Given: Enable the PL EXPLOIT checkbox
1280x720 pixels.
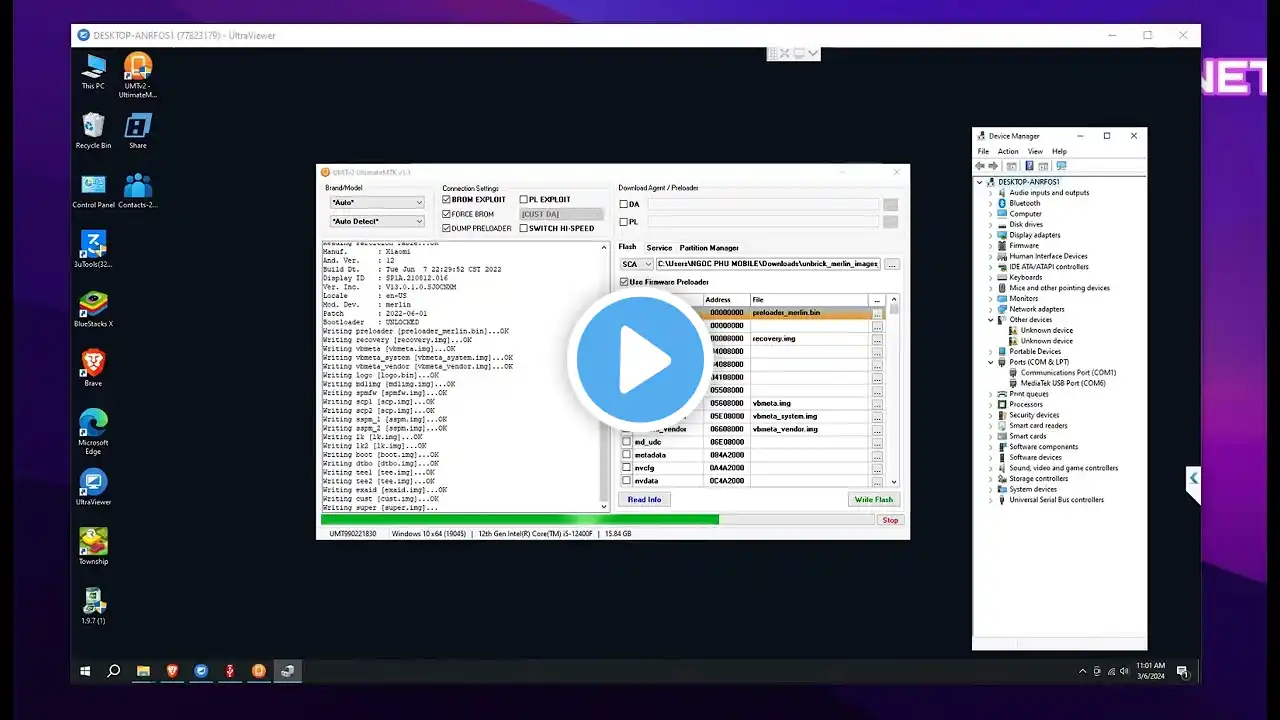Looking at the screenshot, I should [524, 200].
